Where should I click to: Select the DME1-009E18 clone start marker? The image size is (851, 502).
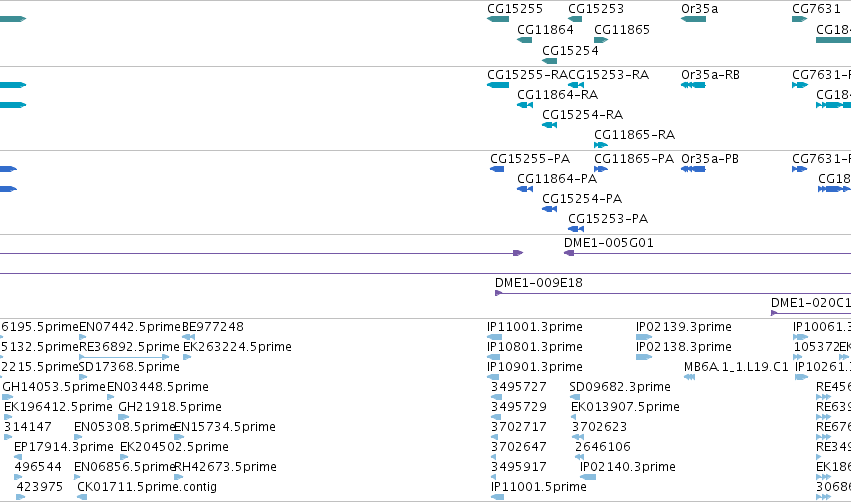[498, 293]
